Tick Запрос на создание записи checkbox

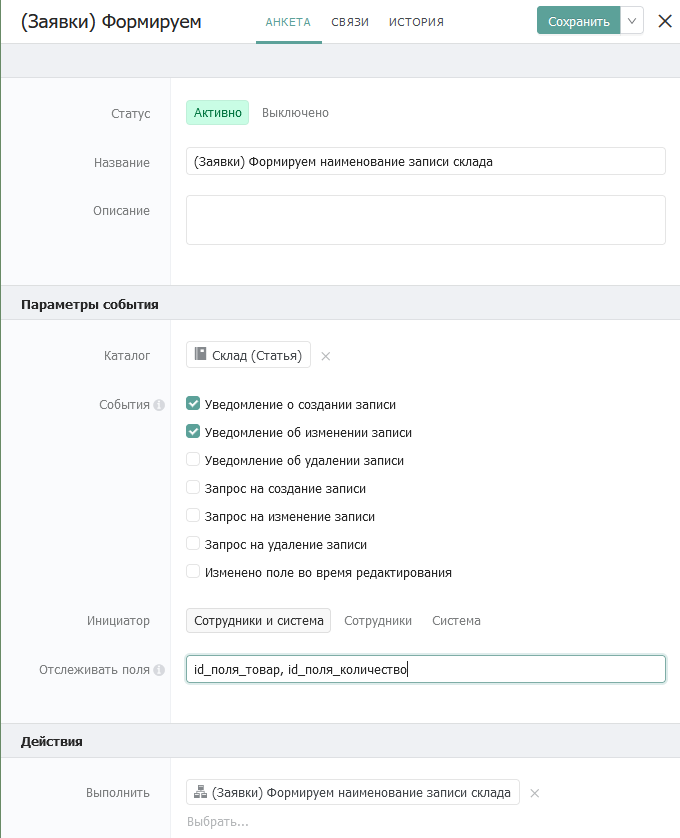(x=193, y=487)
